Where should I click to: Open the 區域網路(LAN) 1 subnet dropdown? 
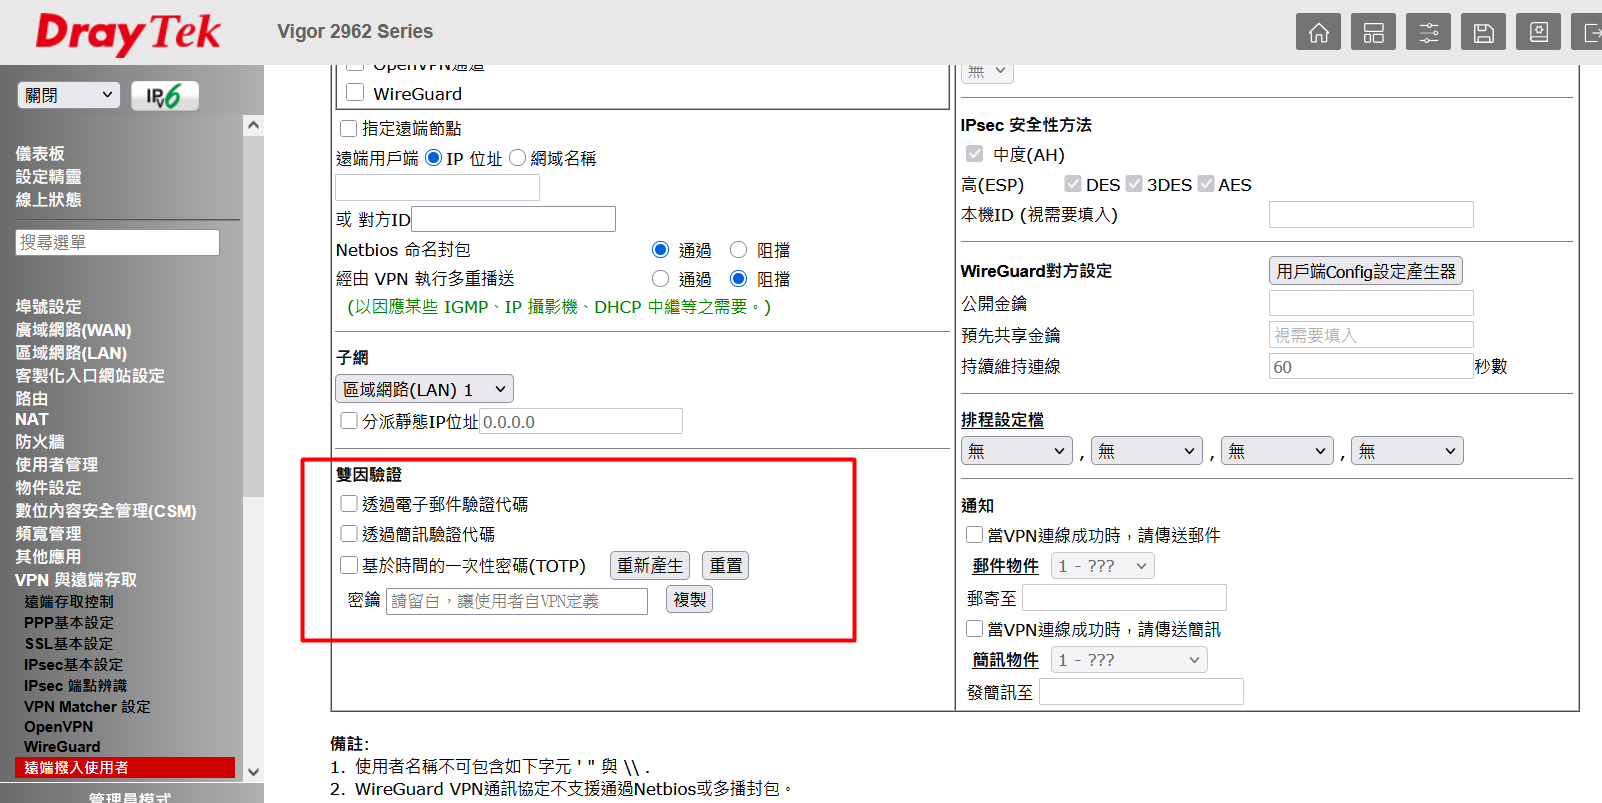(x=424, y=389)
